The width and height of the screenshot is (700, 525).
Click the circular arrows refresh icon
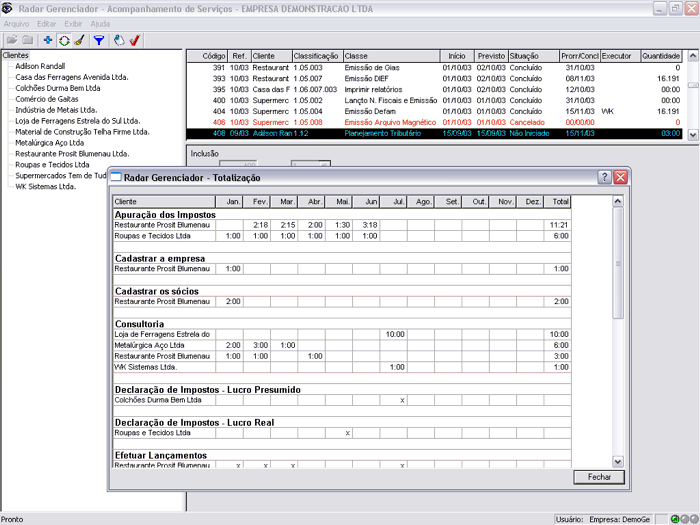click(63, 40)
